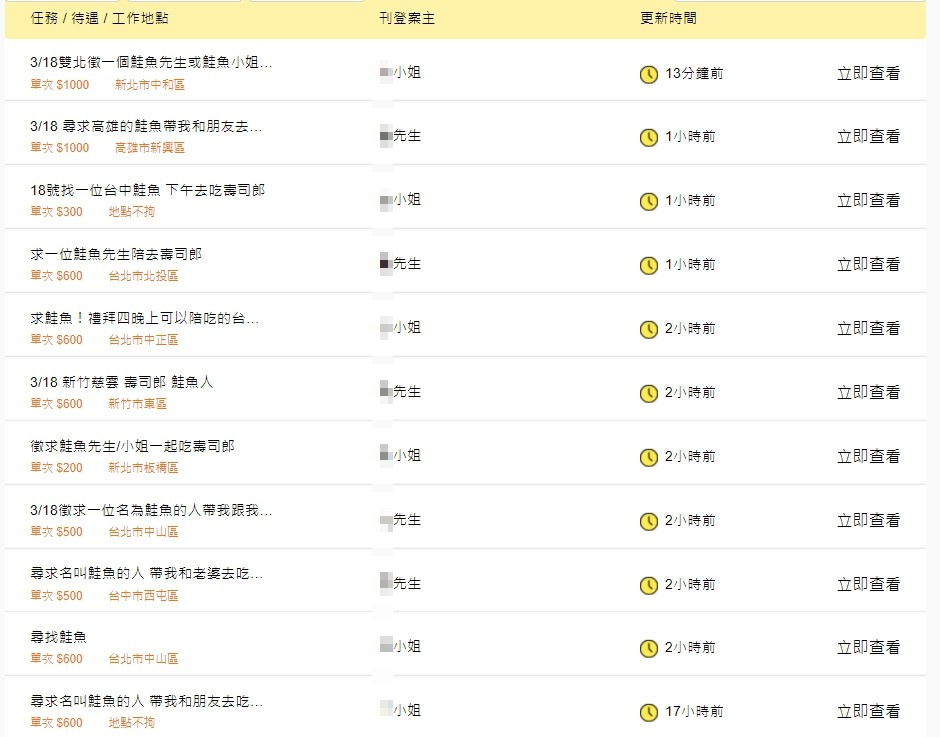
Task: Select 立即查看 for the 台北市北投區 task
Action: coord(868,264)
